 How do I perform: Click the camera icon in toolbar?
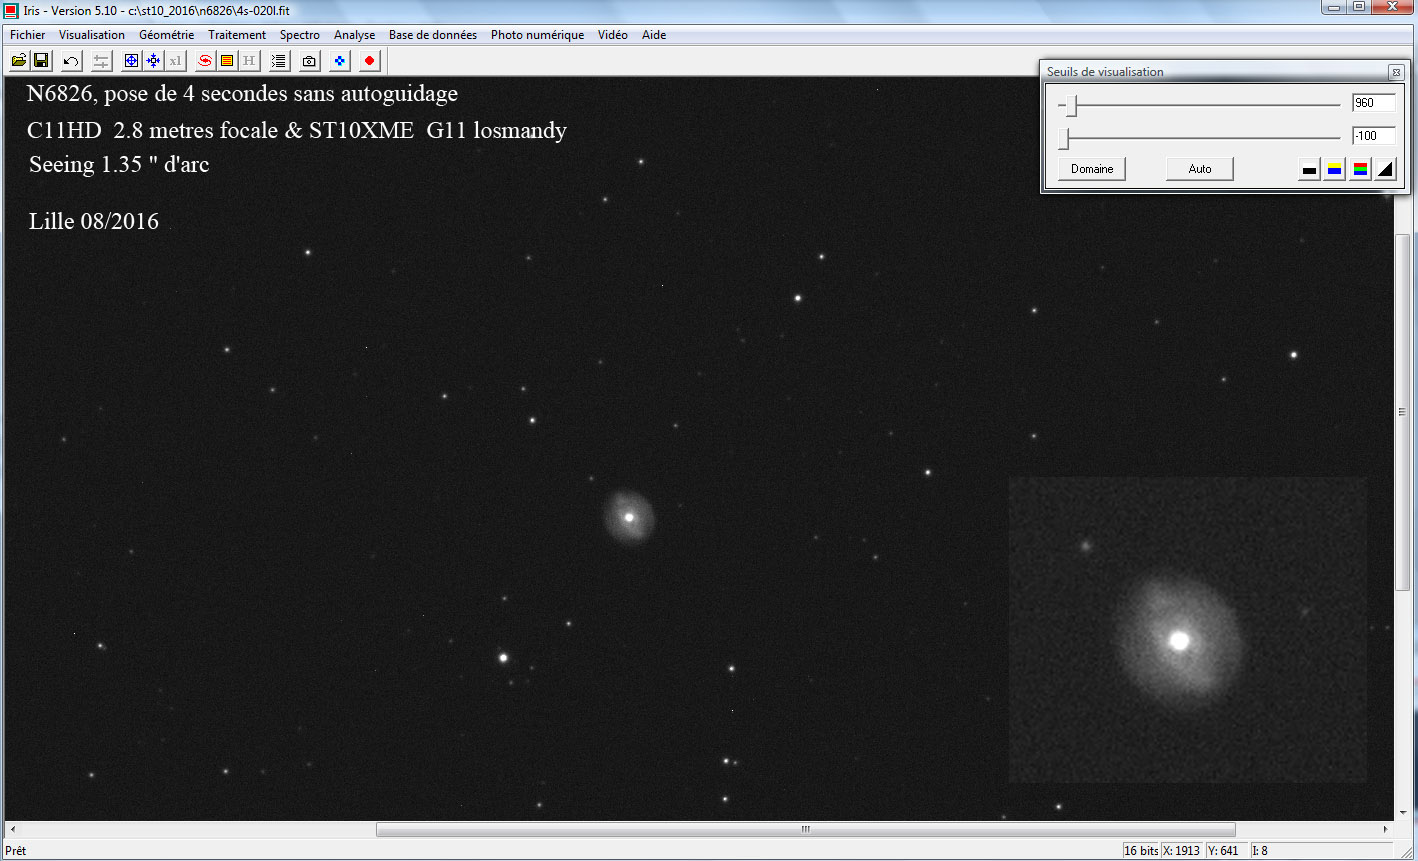click(309, 61)
